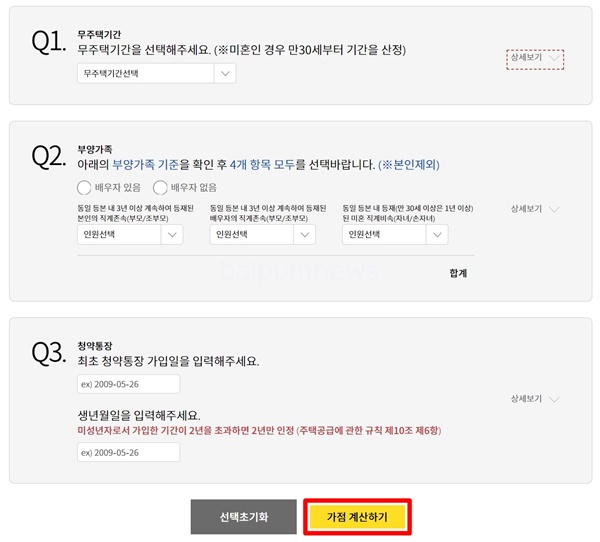
Task: Click arrow icon of 직계비속 selector
Action: 437,235
